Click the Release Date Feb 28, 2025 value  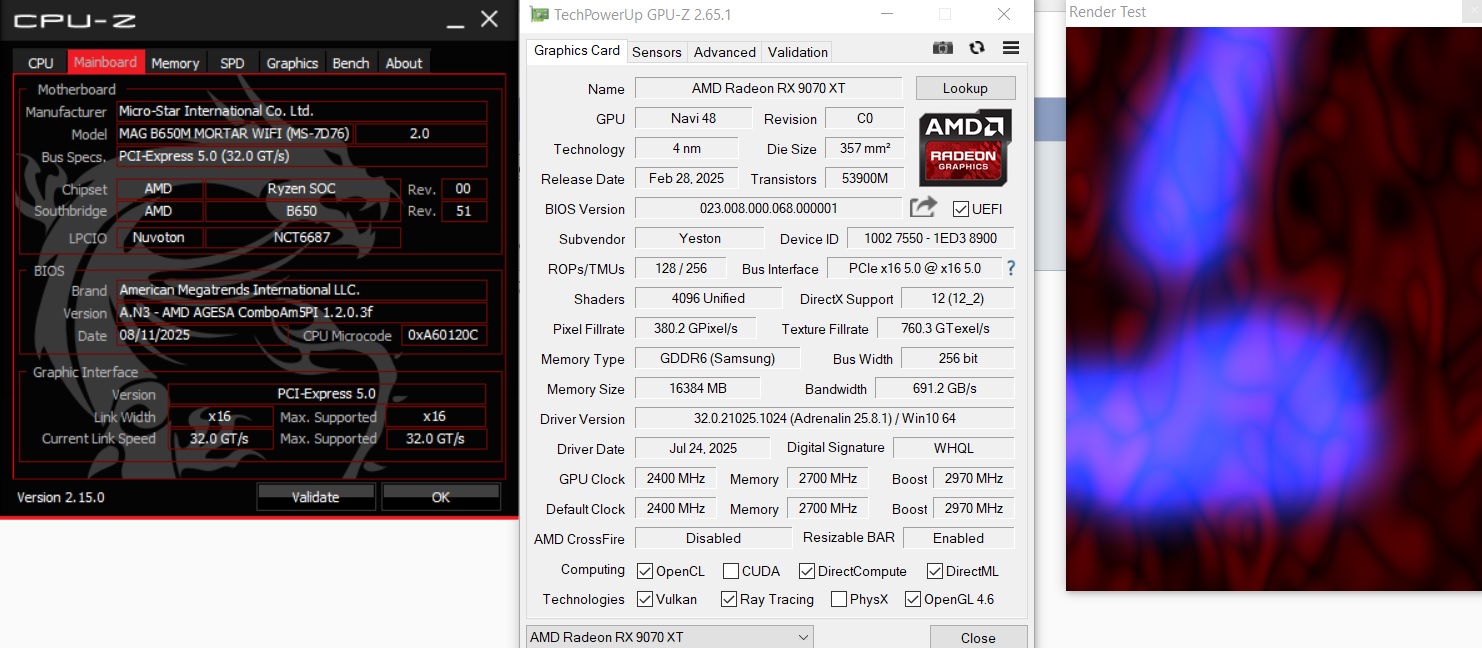tap(686, 178)
